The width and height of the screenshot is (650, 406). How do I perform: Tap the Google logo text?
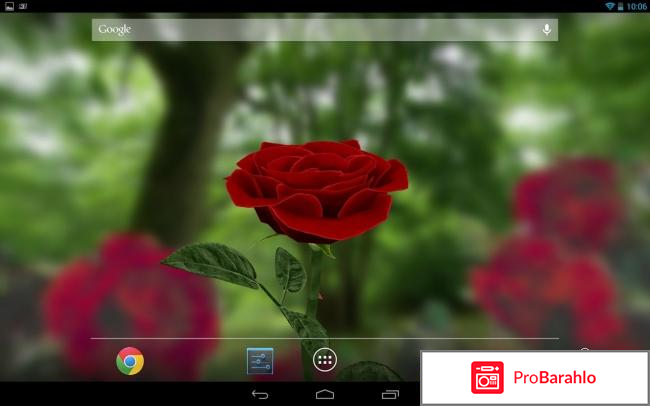pyautogui.click(x=115, y=30)
